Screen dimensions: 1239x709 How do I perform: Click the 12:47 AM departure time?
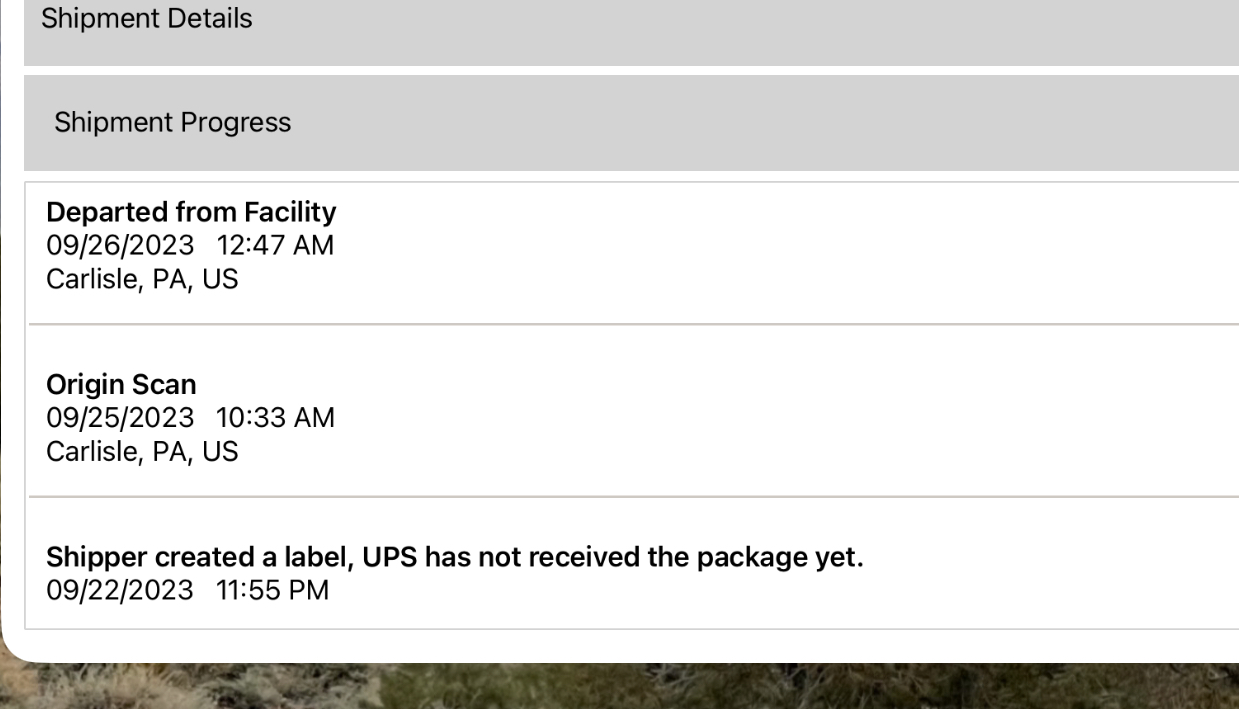[275, 245]
